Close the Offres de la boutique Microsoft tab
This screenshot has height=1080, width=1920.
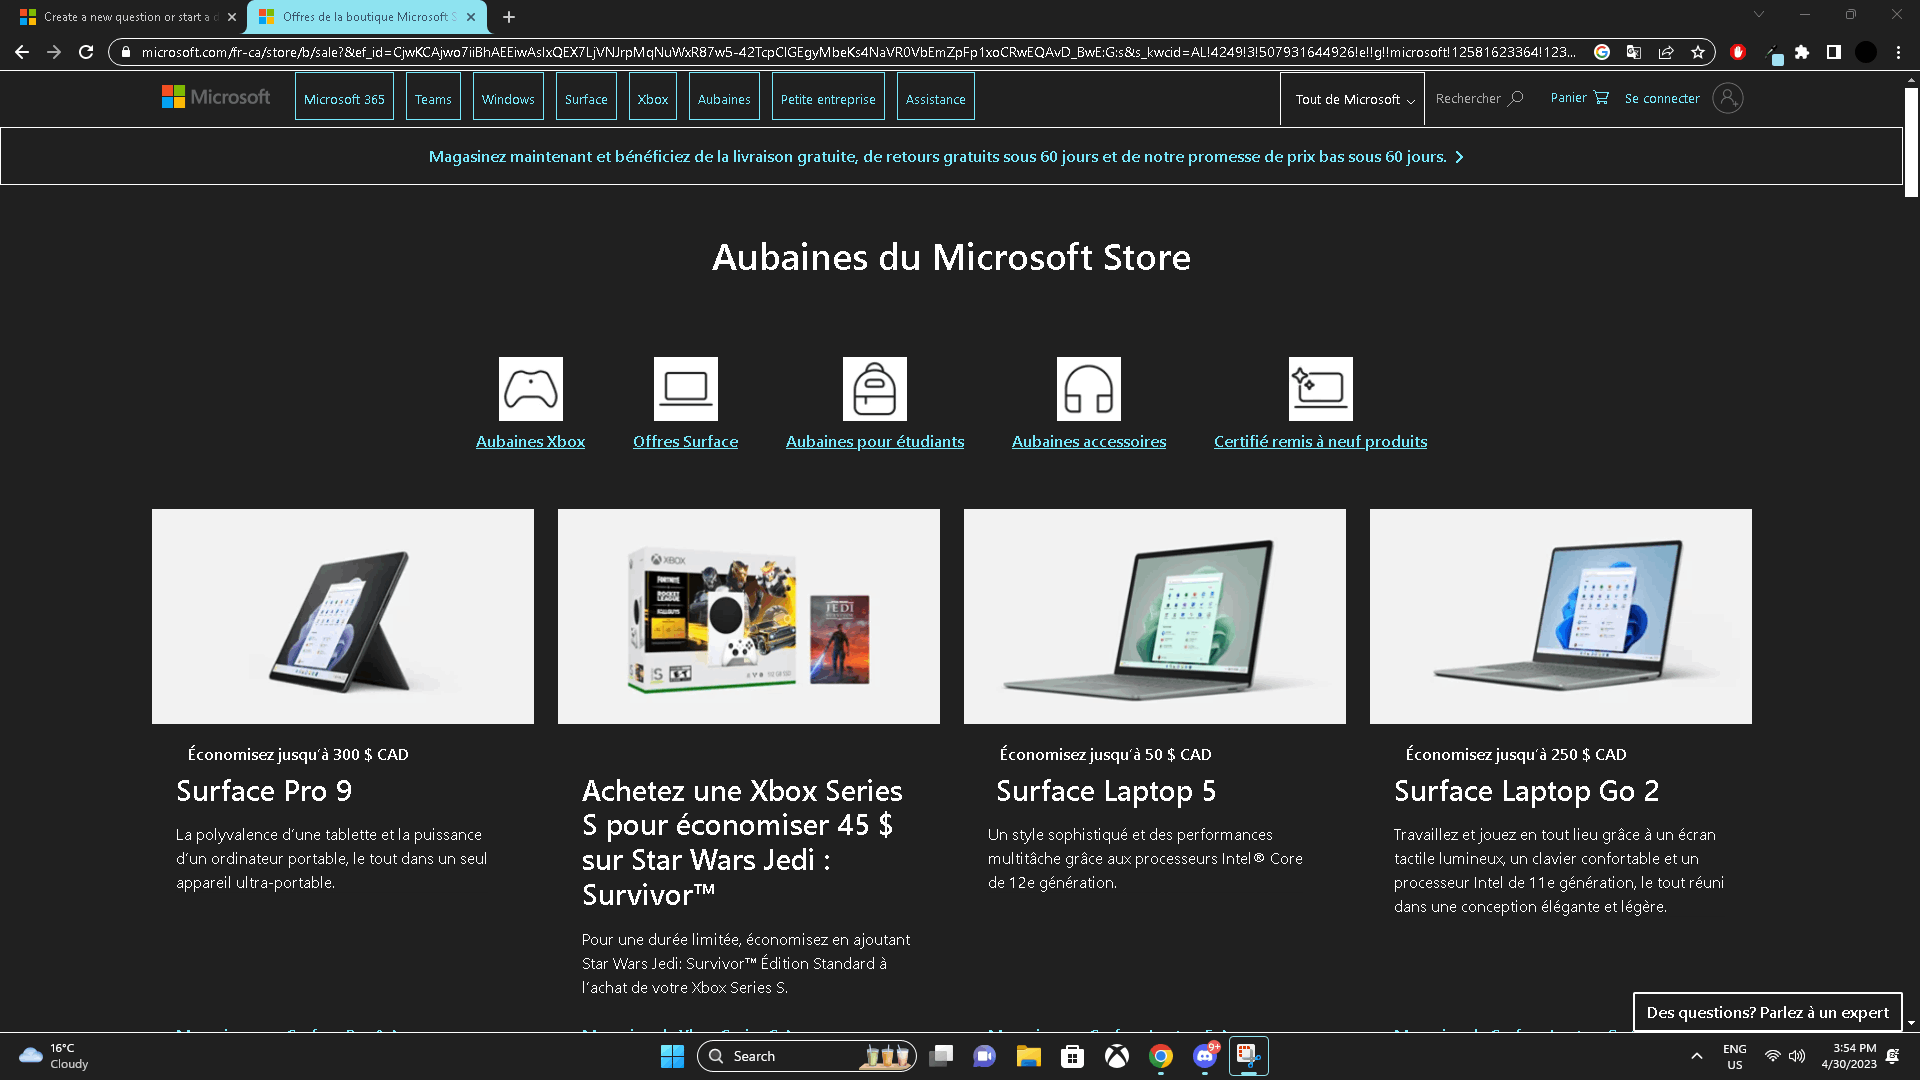point(471,17)
